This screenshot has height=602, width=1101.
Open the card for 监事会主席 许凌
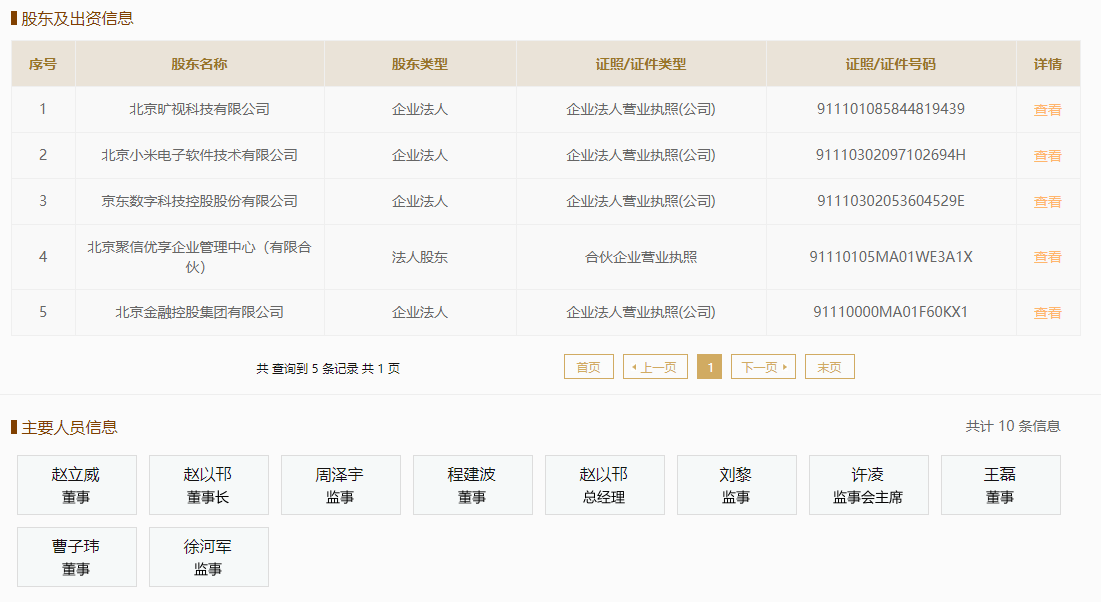coord(868,484)
